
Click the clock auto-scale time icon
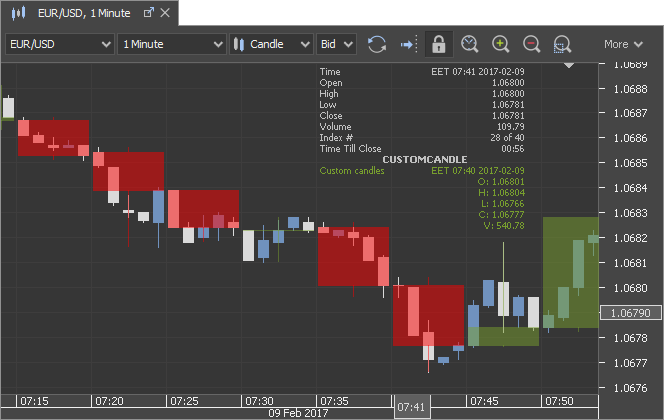470,44
